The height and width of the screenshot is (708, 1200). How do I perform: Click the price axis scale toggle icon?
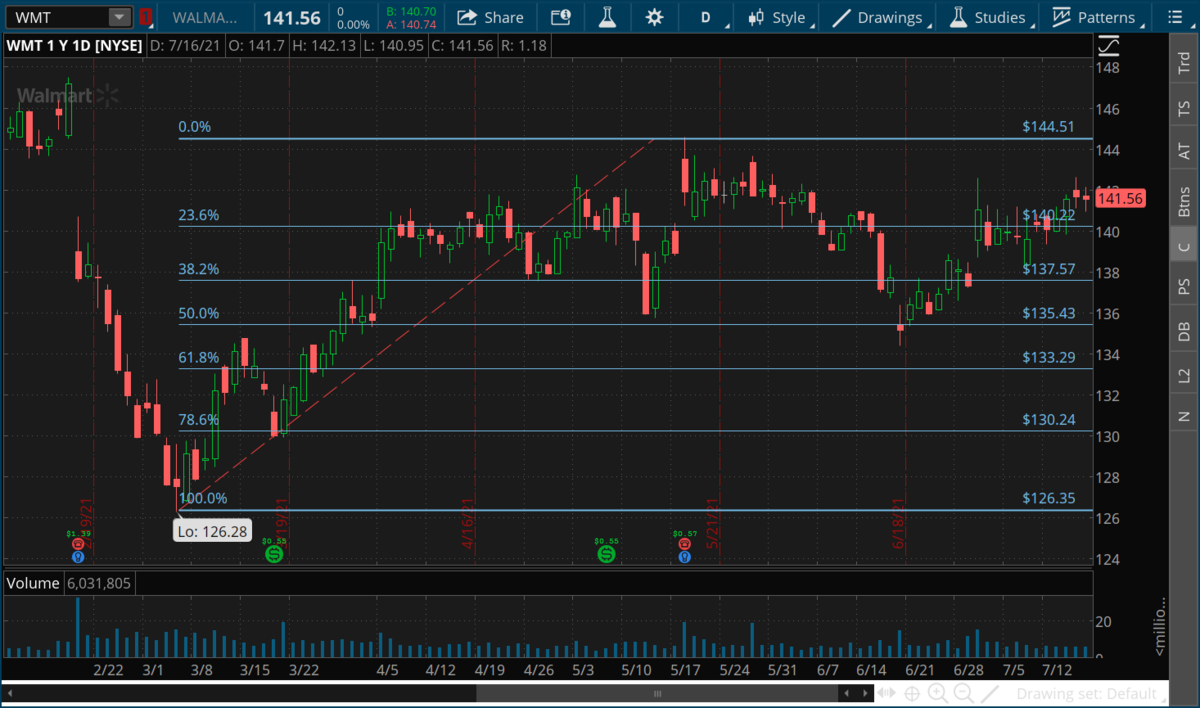[x=1107, y=46]
